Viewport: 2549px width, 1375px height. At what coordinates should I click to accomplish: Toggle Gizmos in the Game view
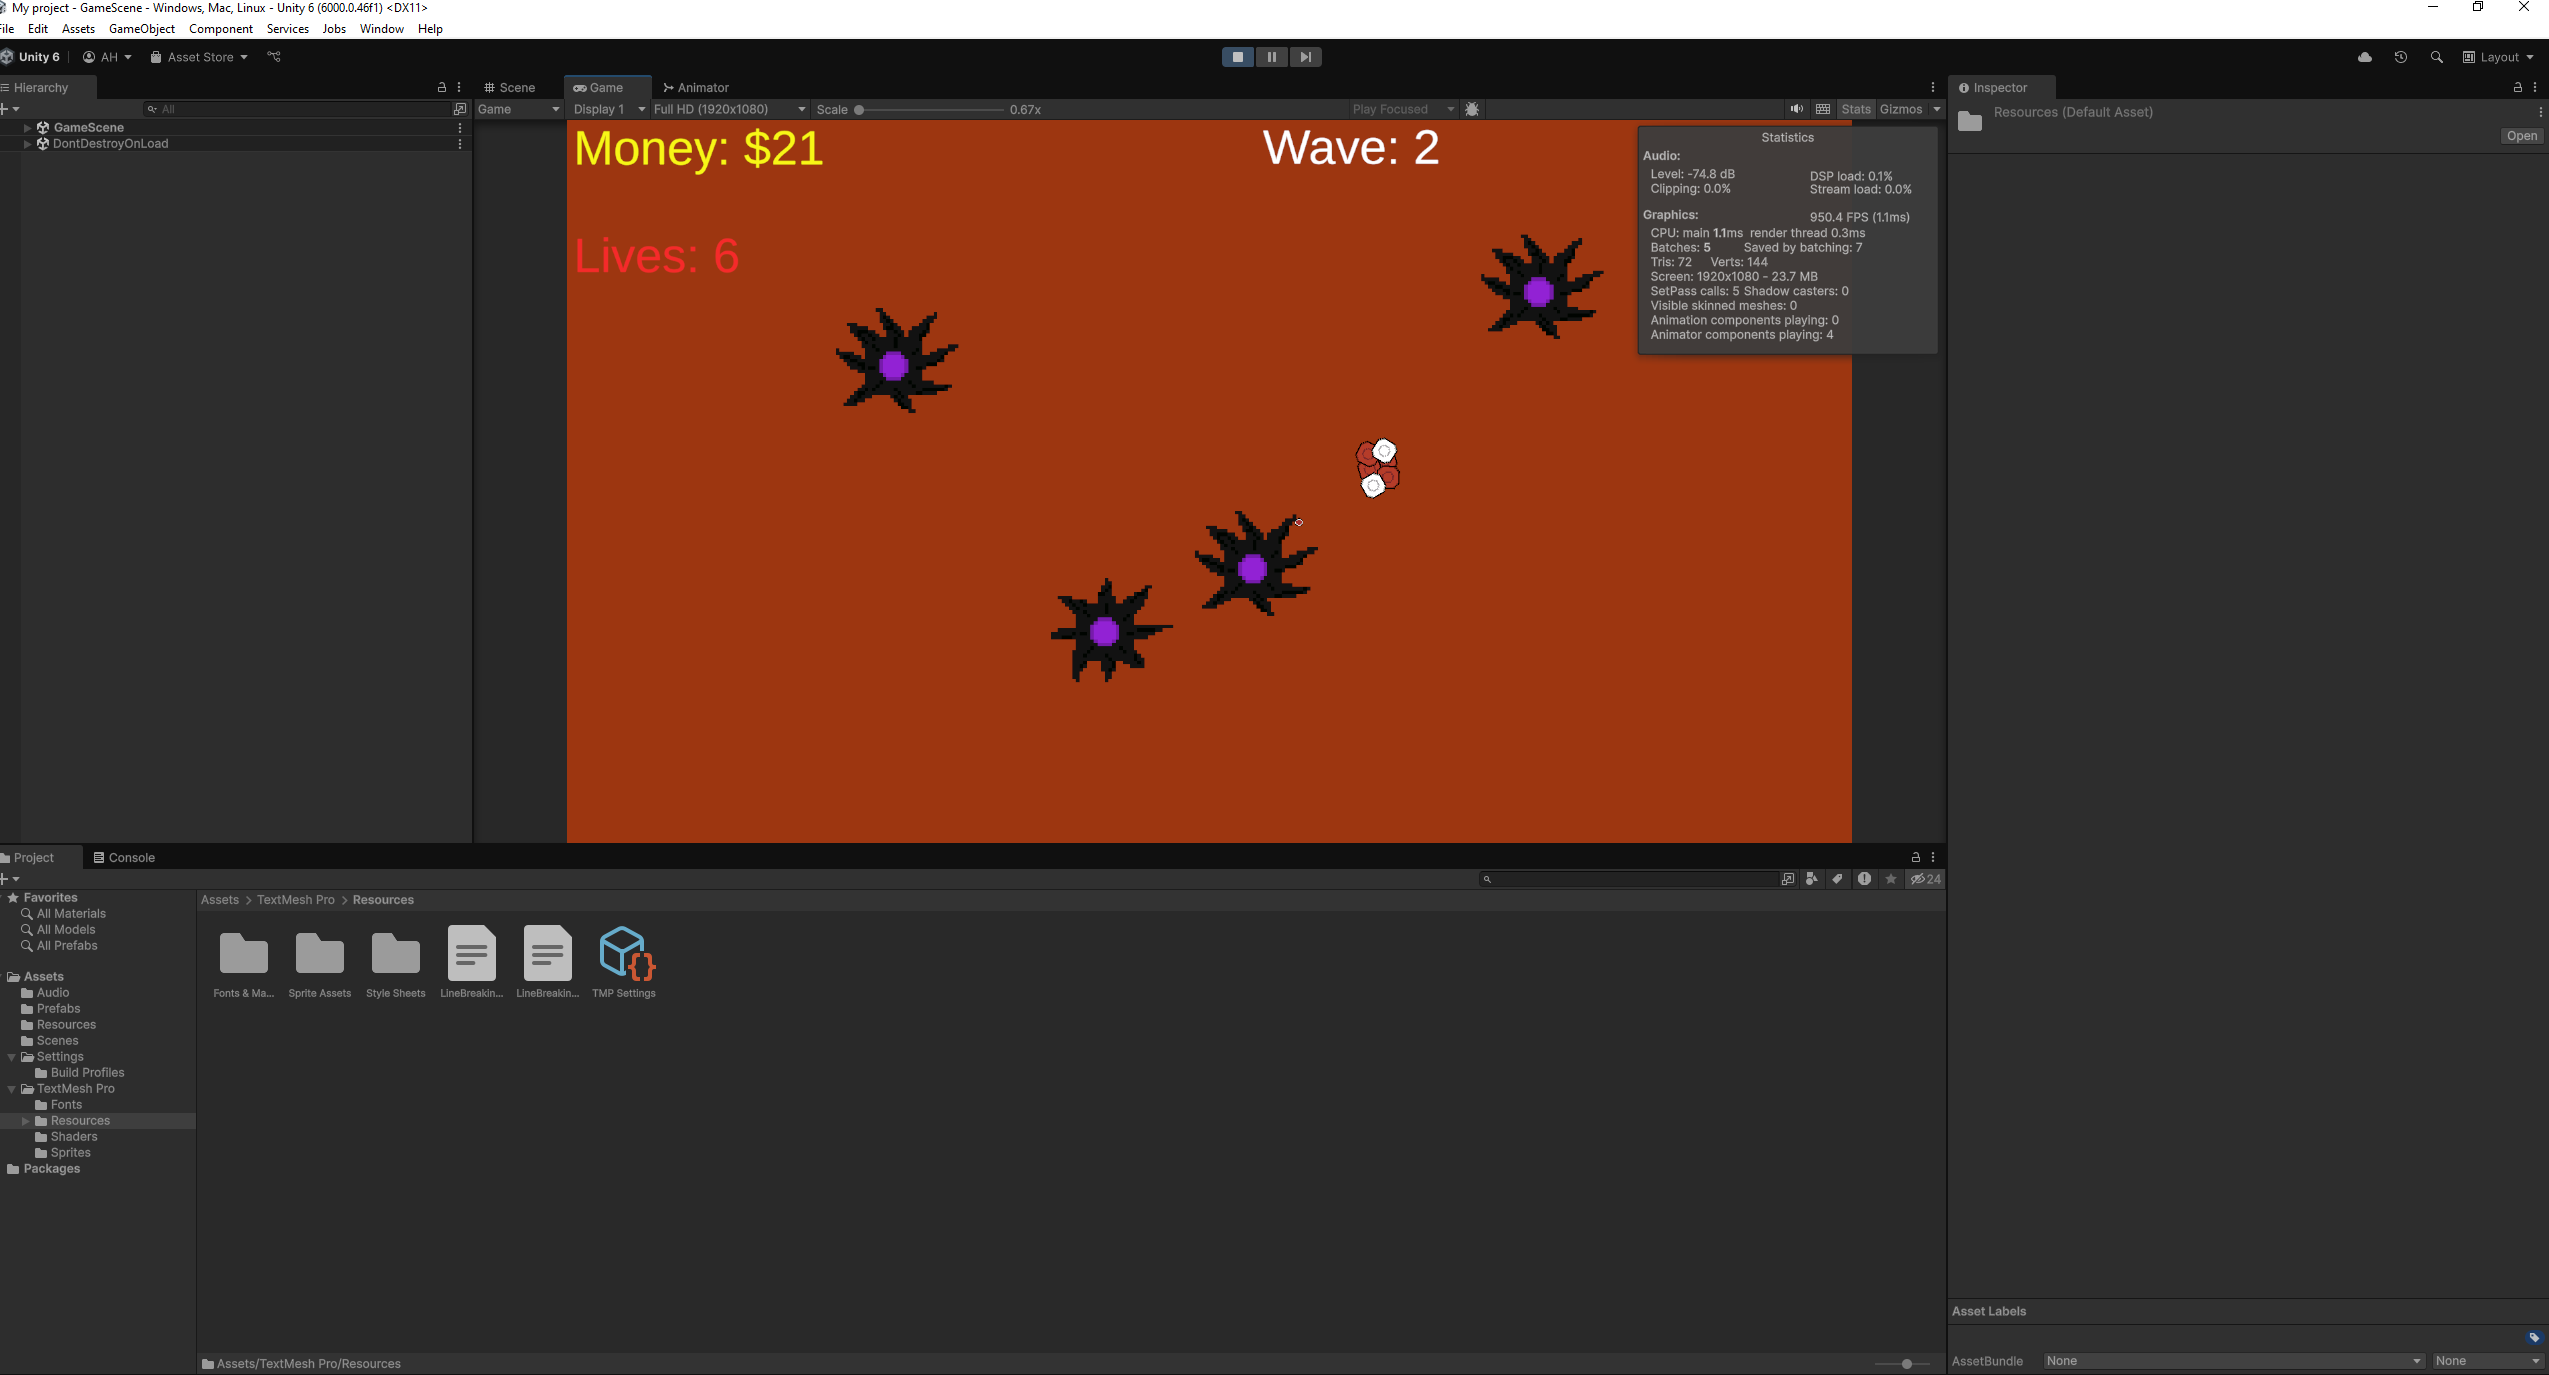click(x=1900, y=109)
